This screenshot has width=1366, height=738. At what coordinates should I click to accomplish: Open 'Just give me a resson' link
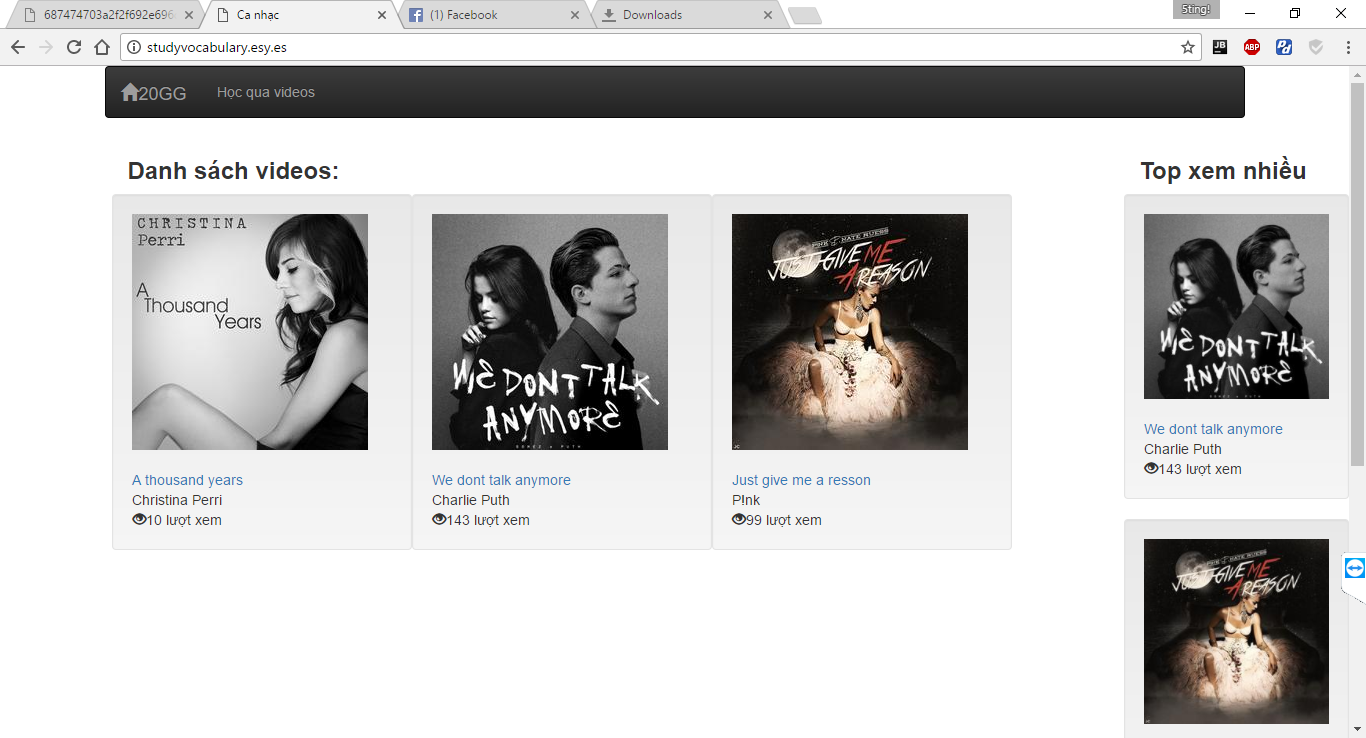(x=801, y=480)
